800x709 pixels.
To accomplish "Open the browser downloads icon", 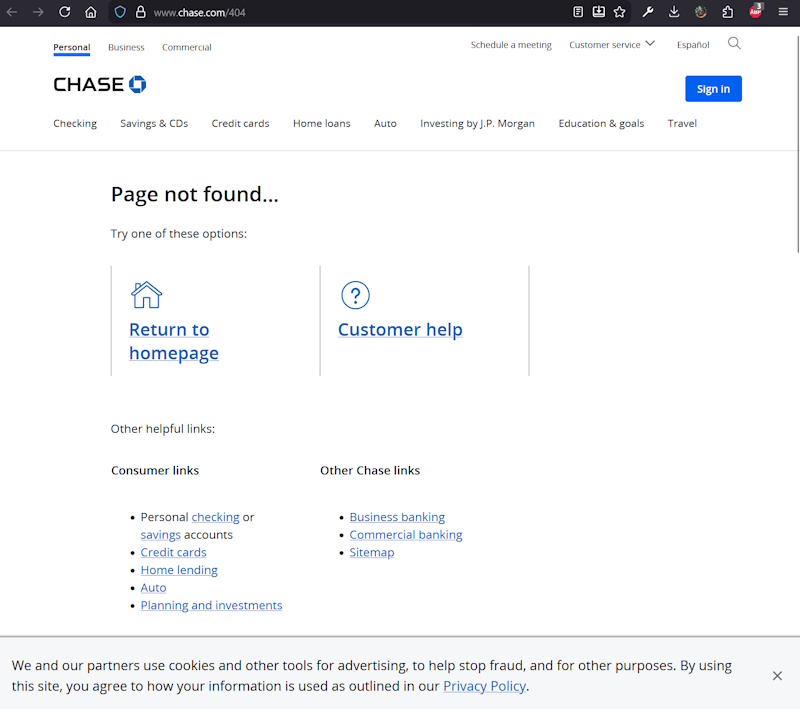I will (x=674, y=12).
